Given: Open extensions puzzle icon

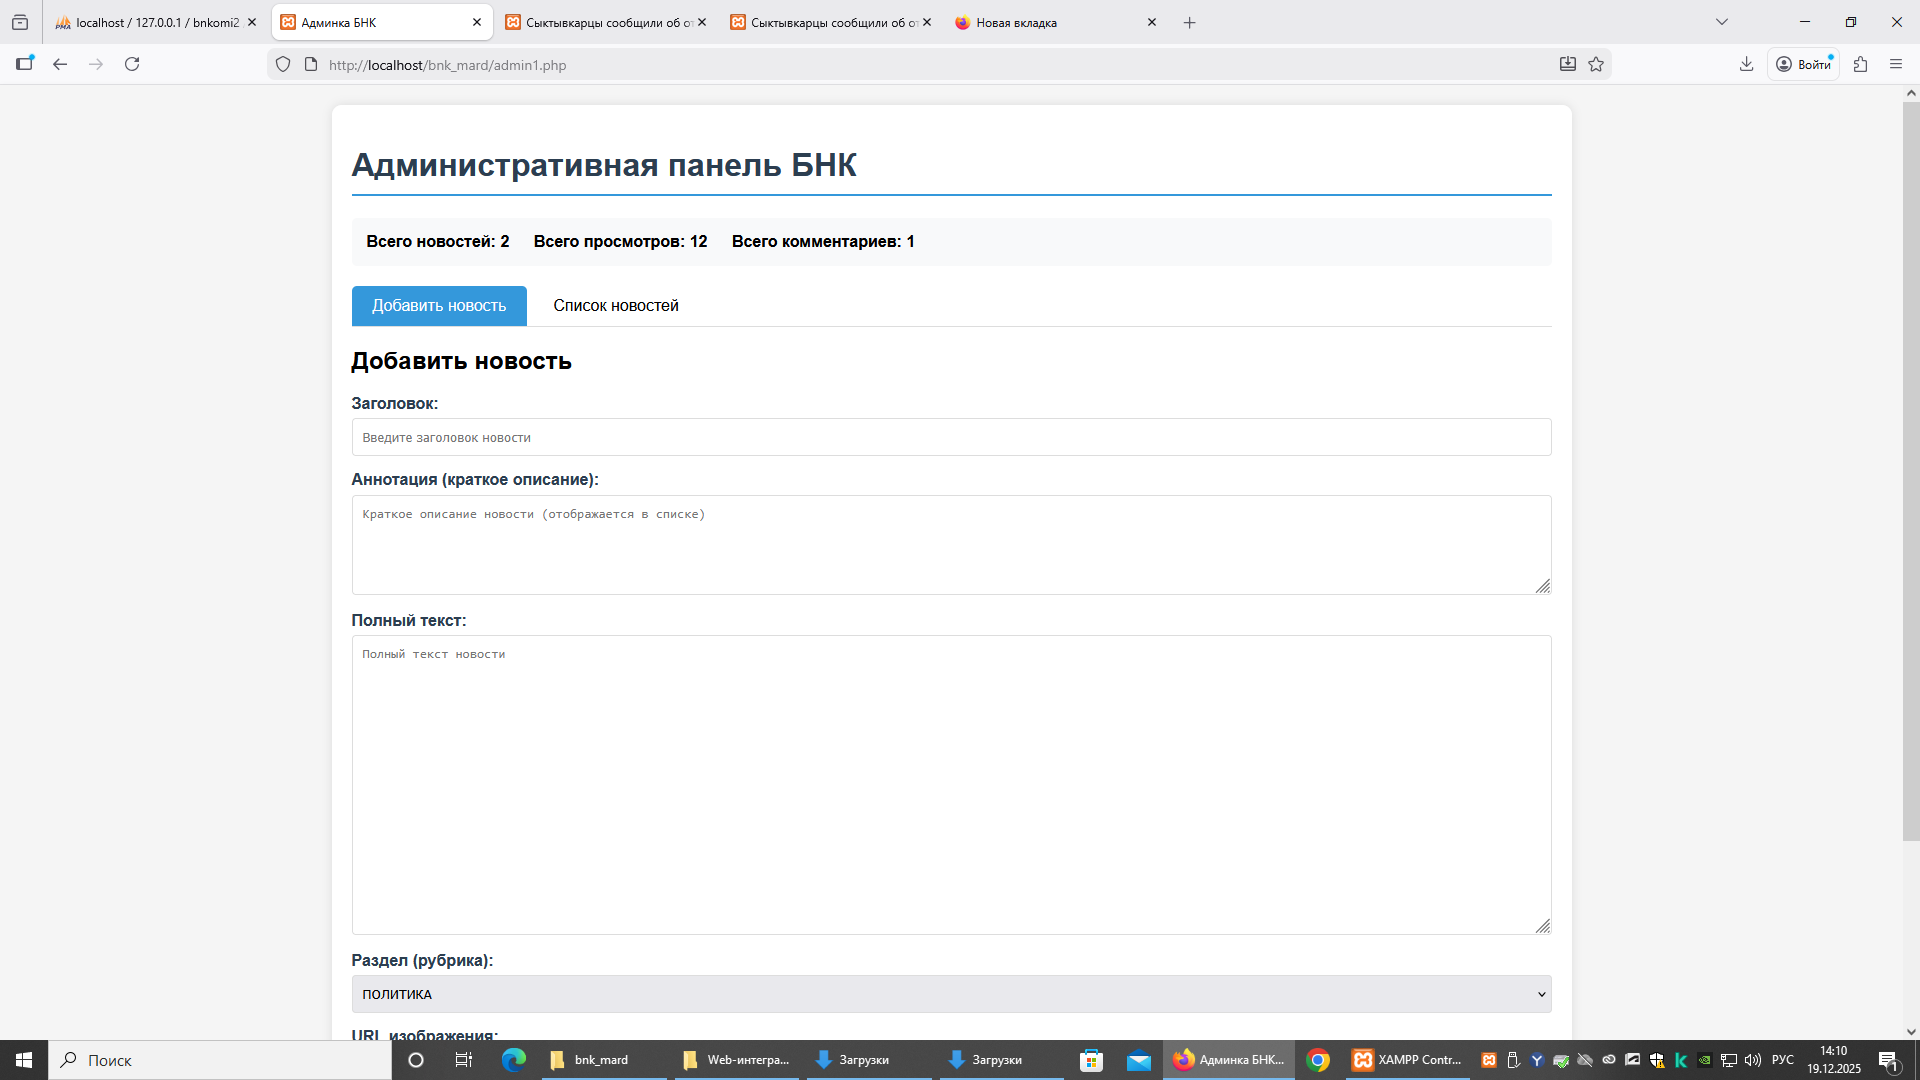Looking at the screenshot, I should pos(1860,64).
